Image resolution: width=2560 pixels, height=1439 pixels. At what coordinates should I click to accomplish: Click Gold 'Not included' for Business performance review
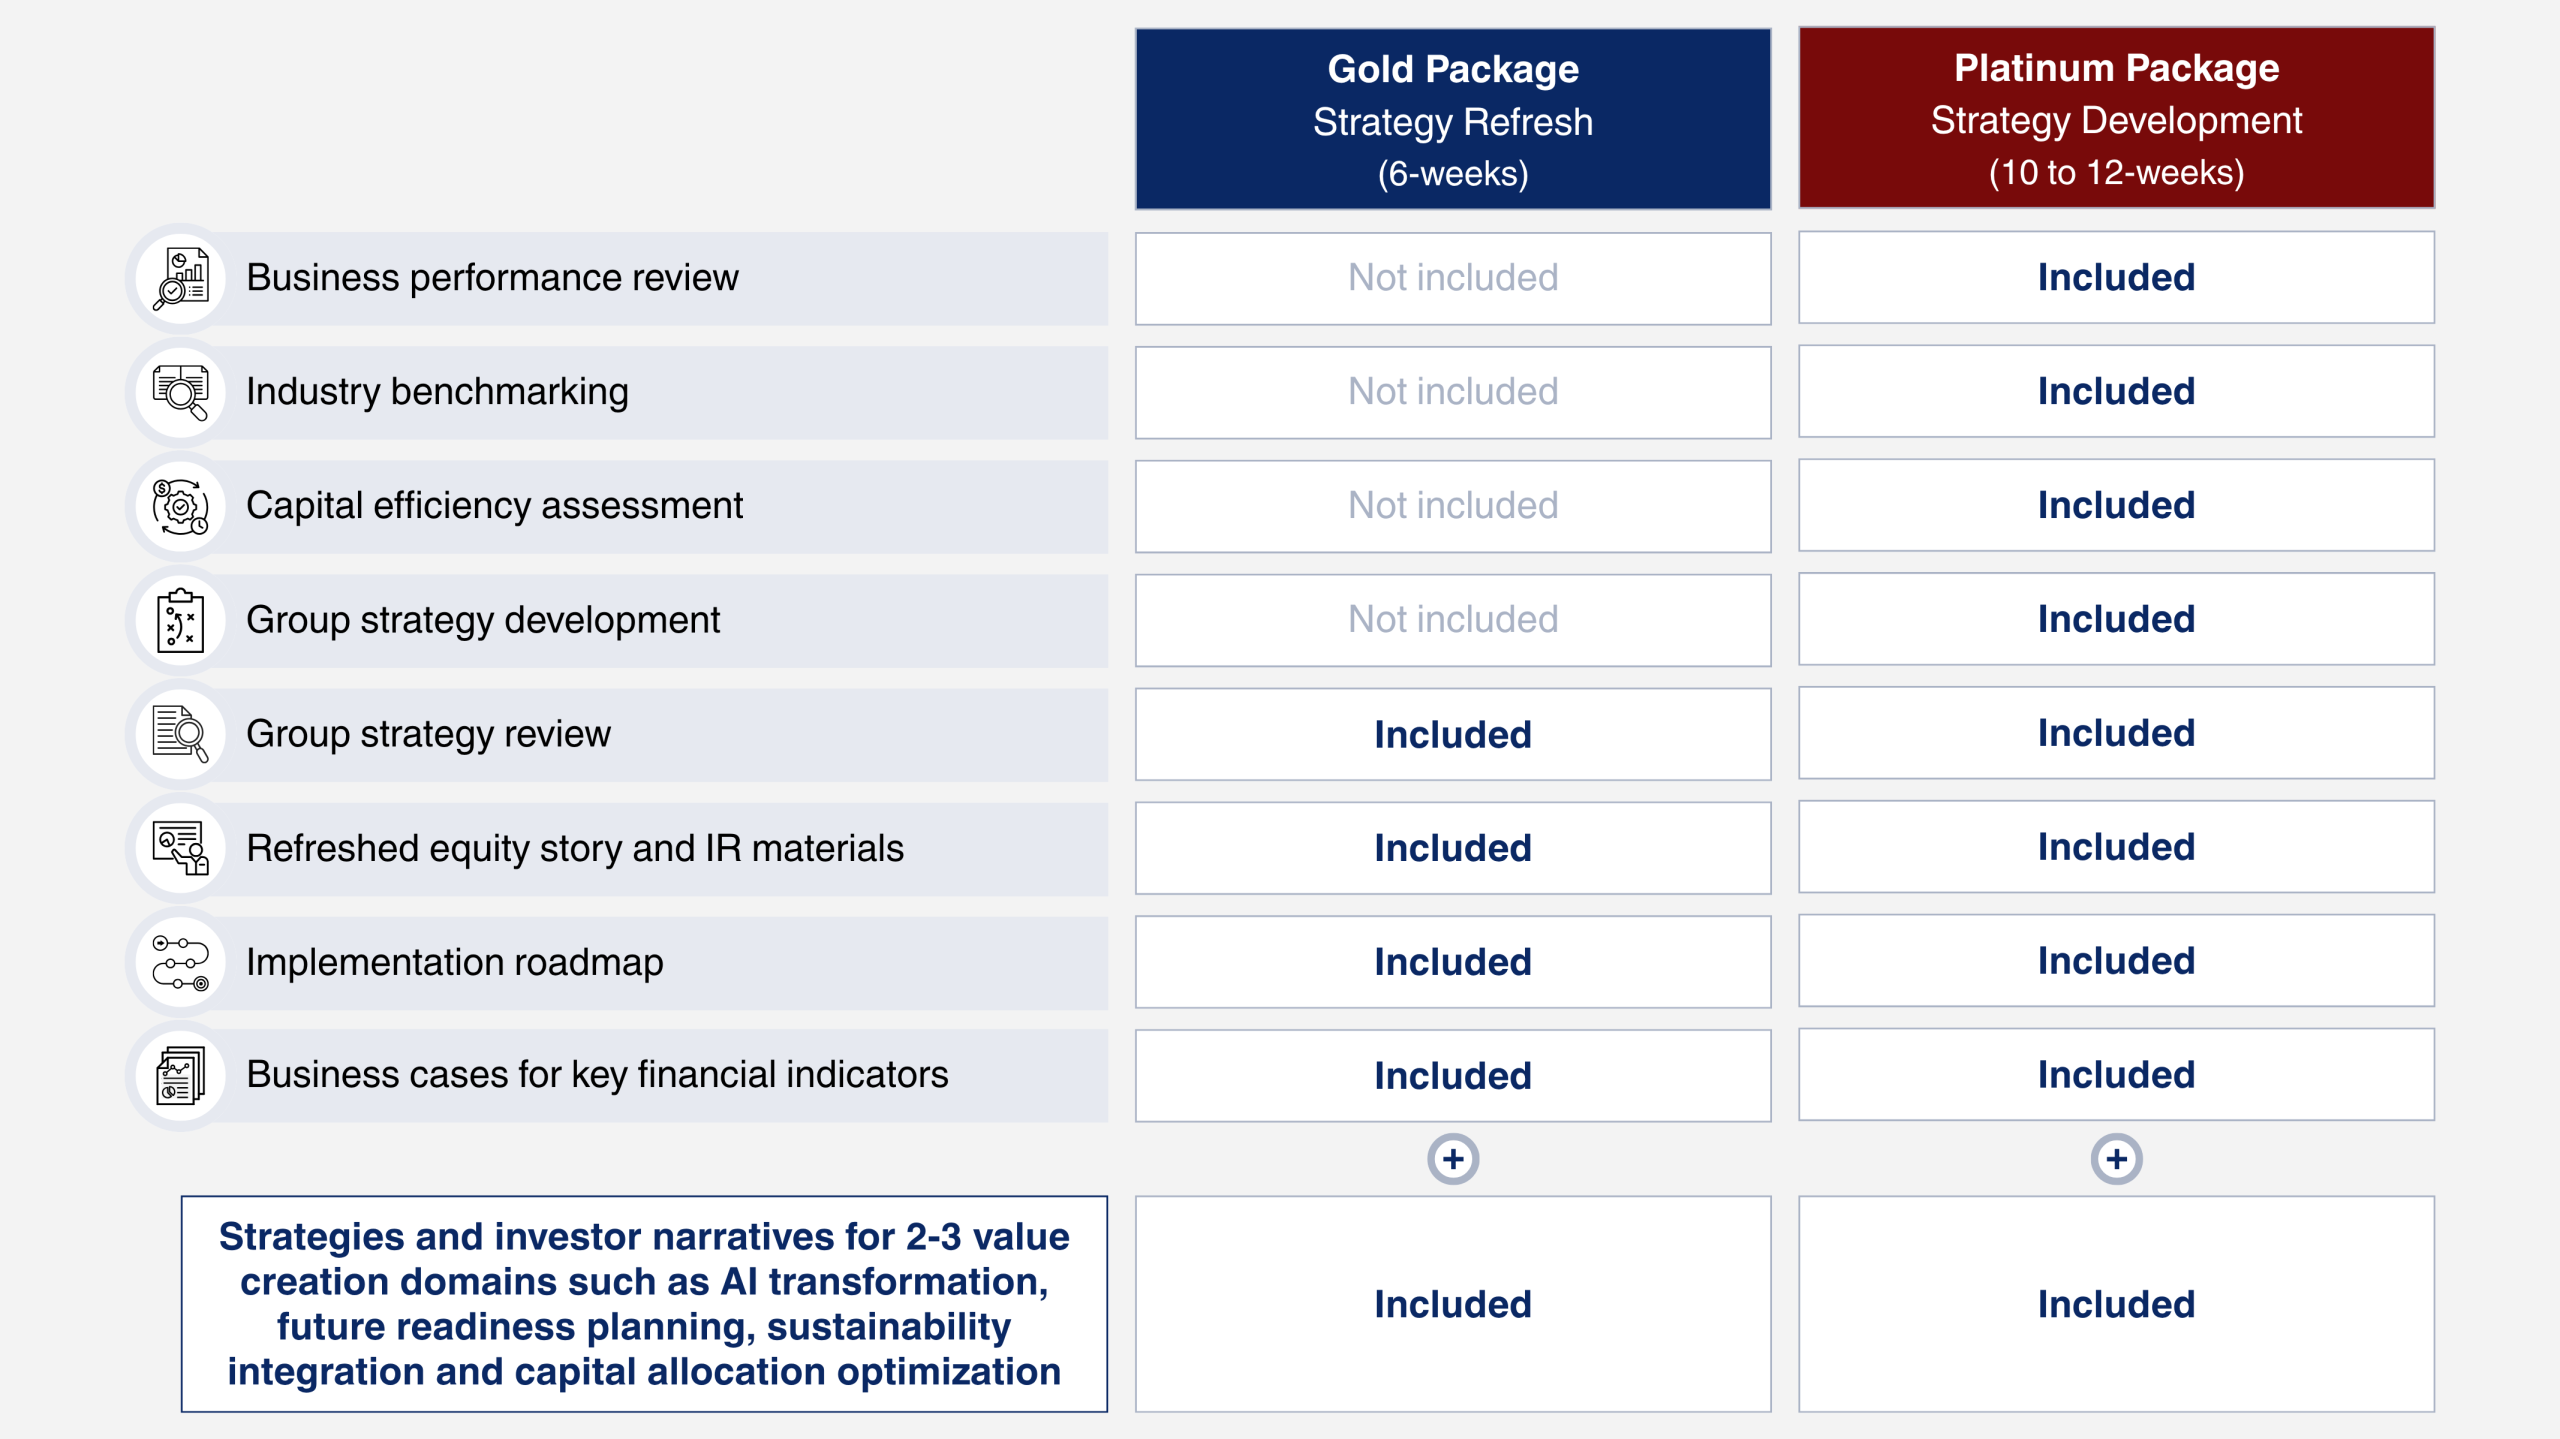(x=1453, y=278)
